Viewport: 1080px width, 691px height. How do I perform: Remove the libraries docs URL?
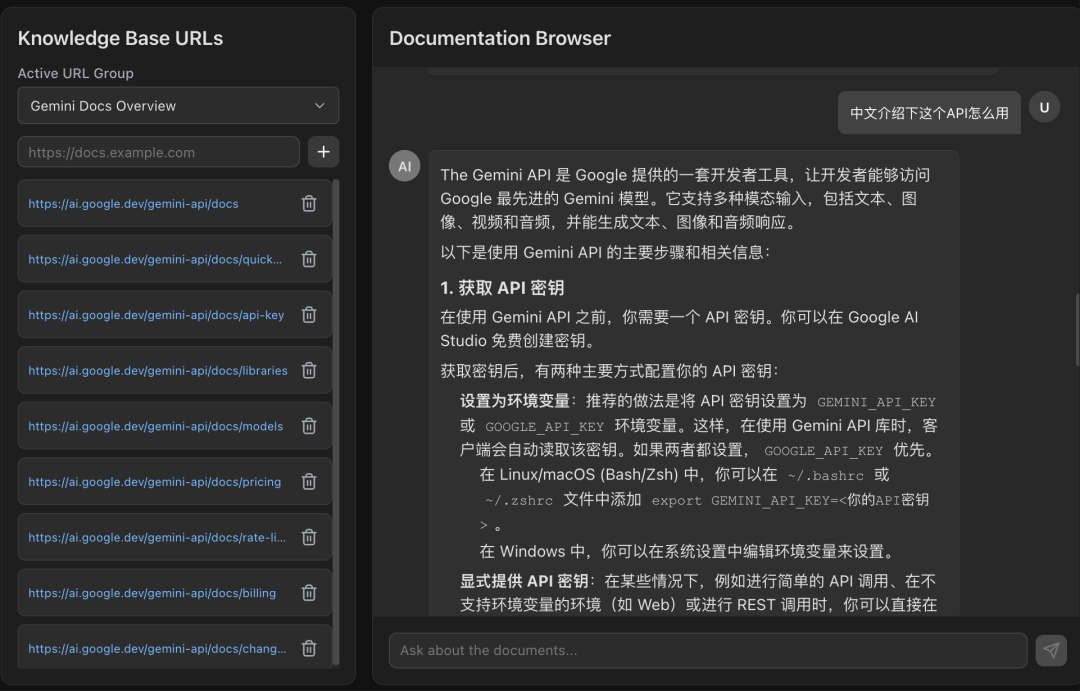309,371
